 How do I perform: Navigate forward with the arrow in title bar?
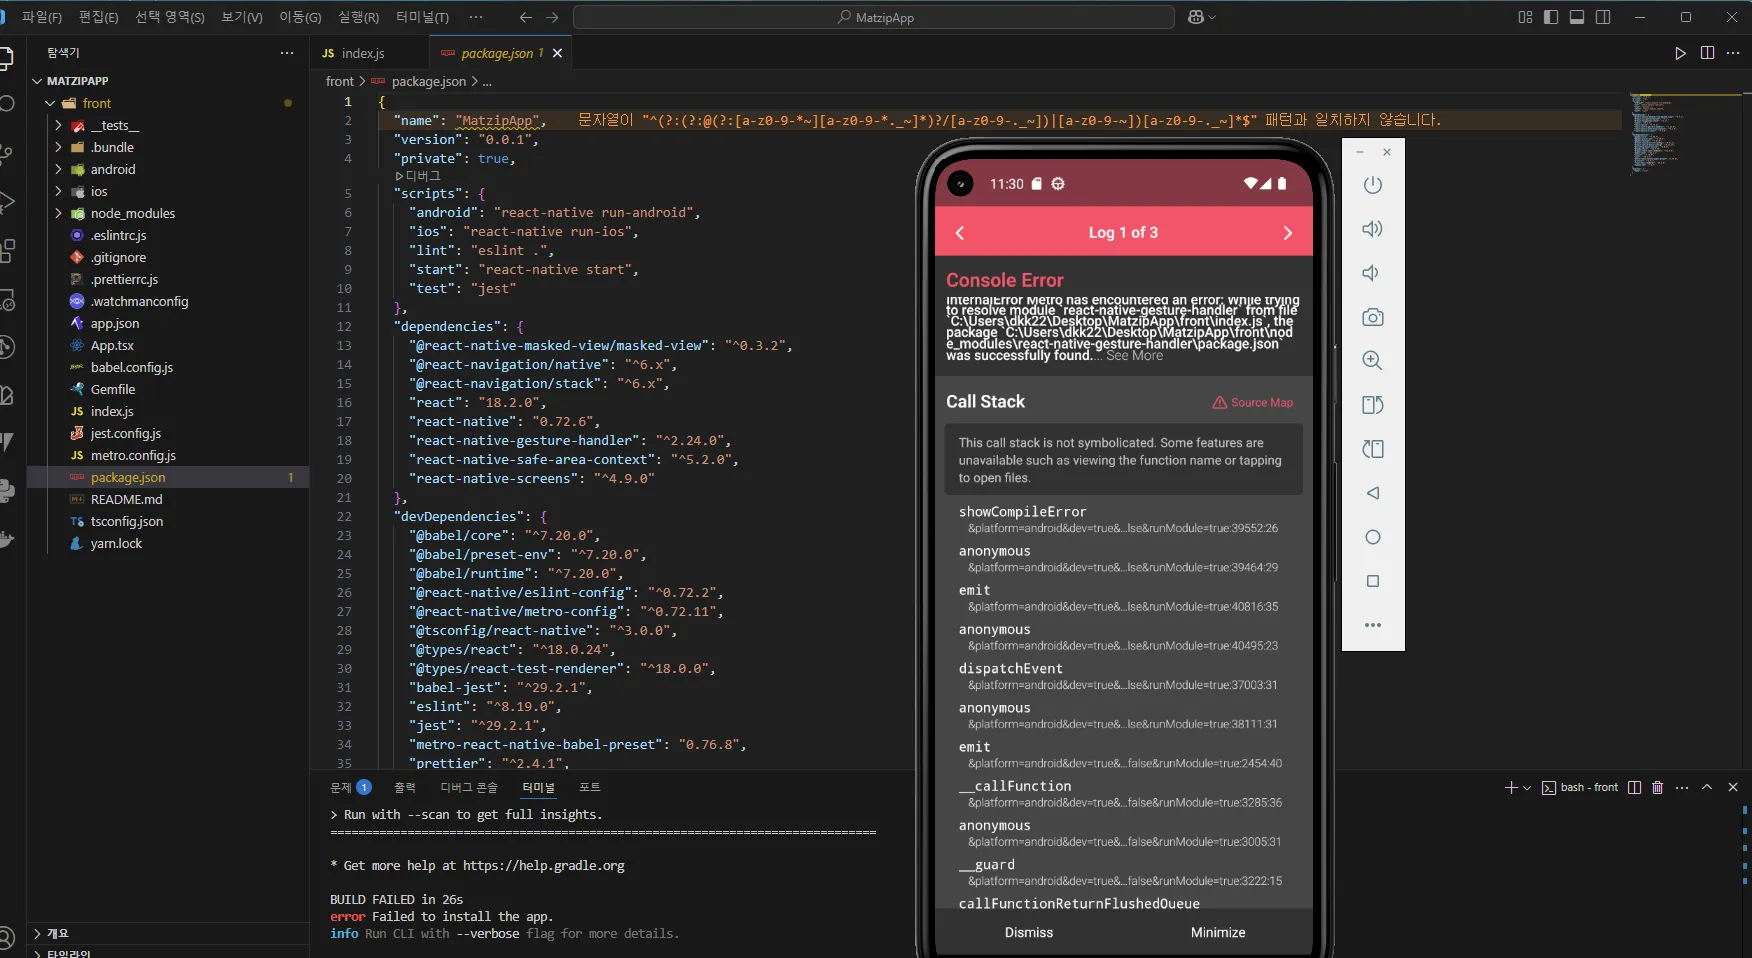coord(552,17)
